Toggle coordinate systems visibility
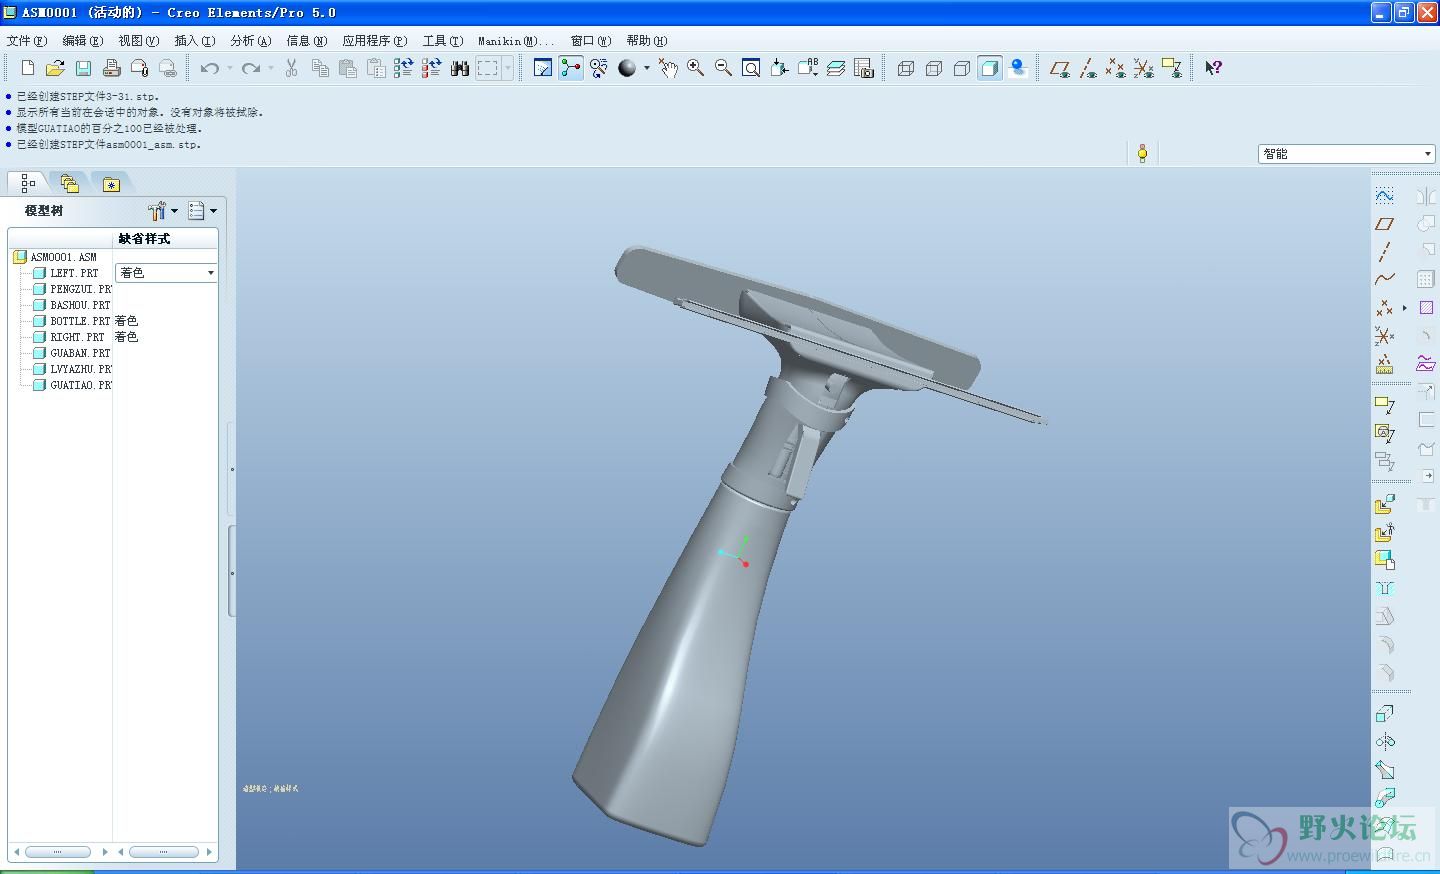Viewport: 1440px width, 874px height. (1144, 68)
